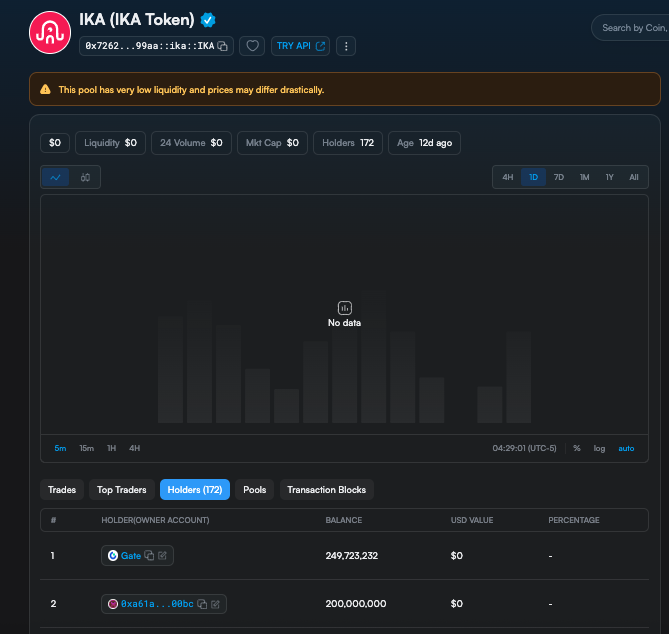
Task: Open the Gate holder account
Action: 131,555
